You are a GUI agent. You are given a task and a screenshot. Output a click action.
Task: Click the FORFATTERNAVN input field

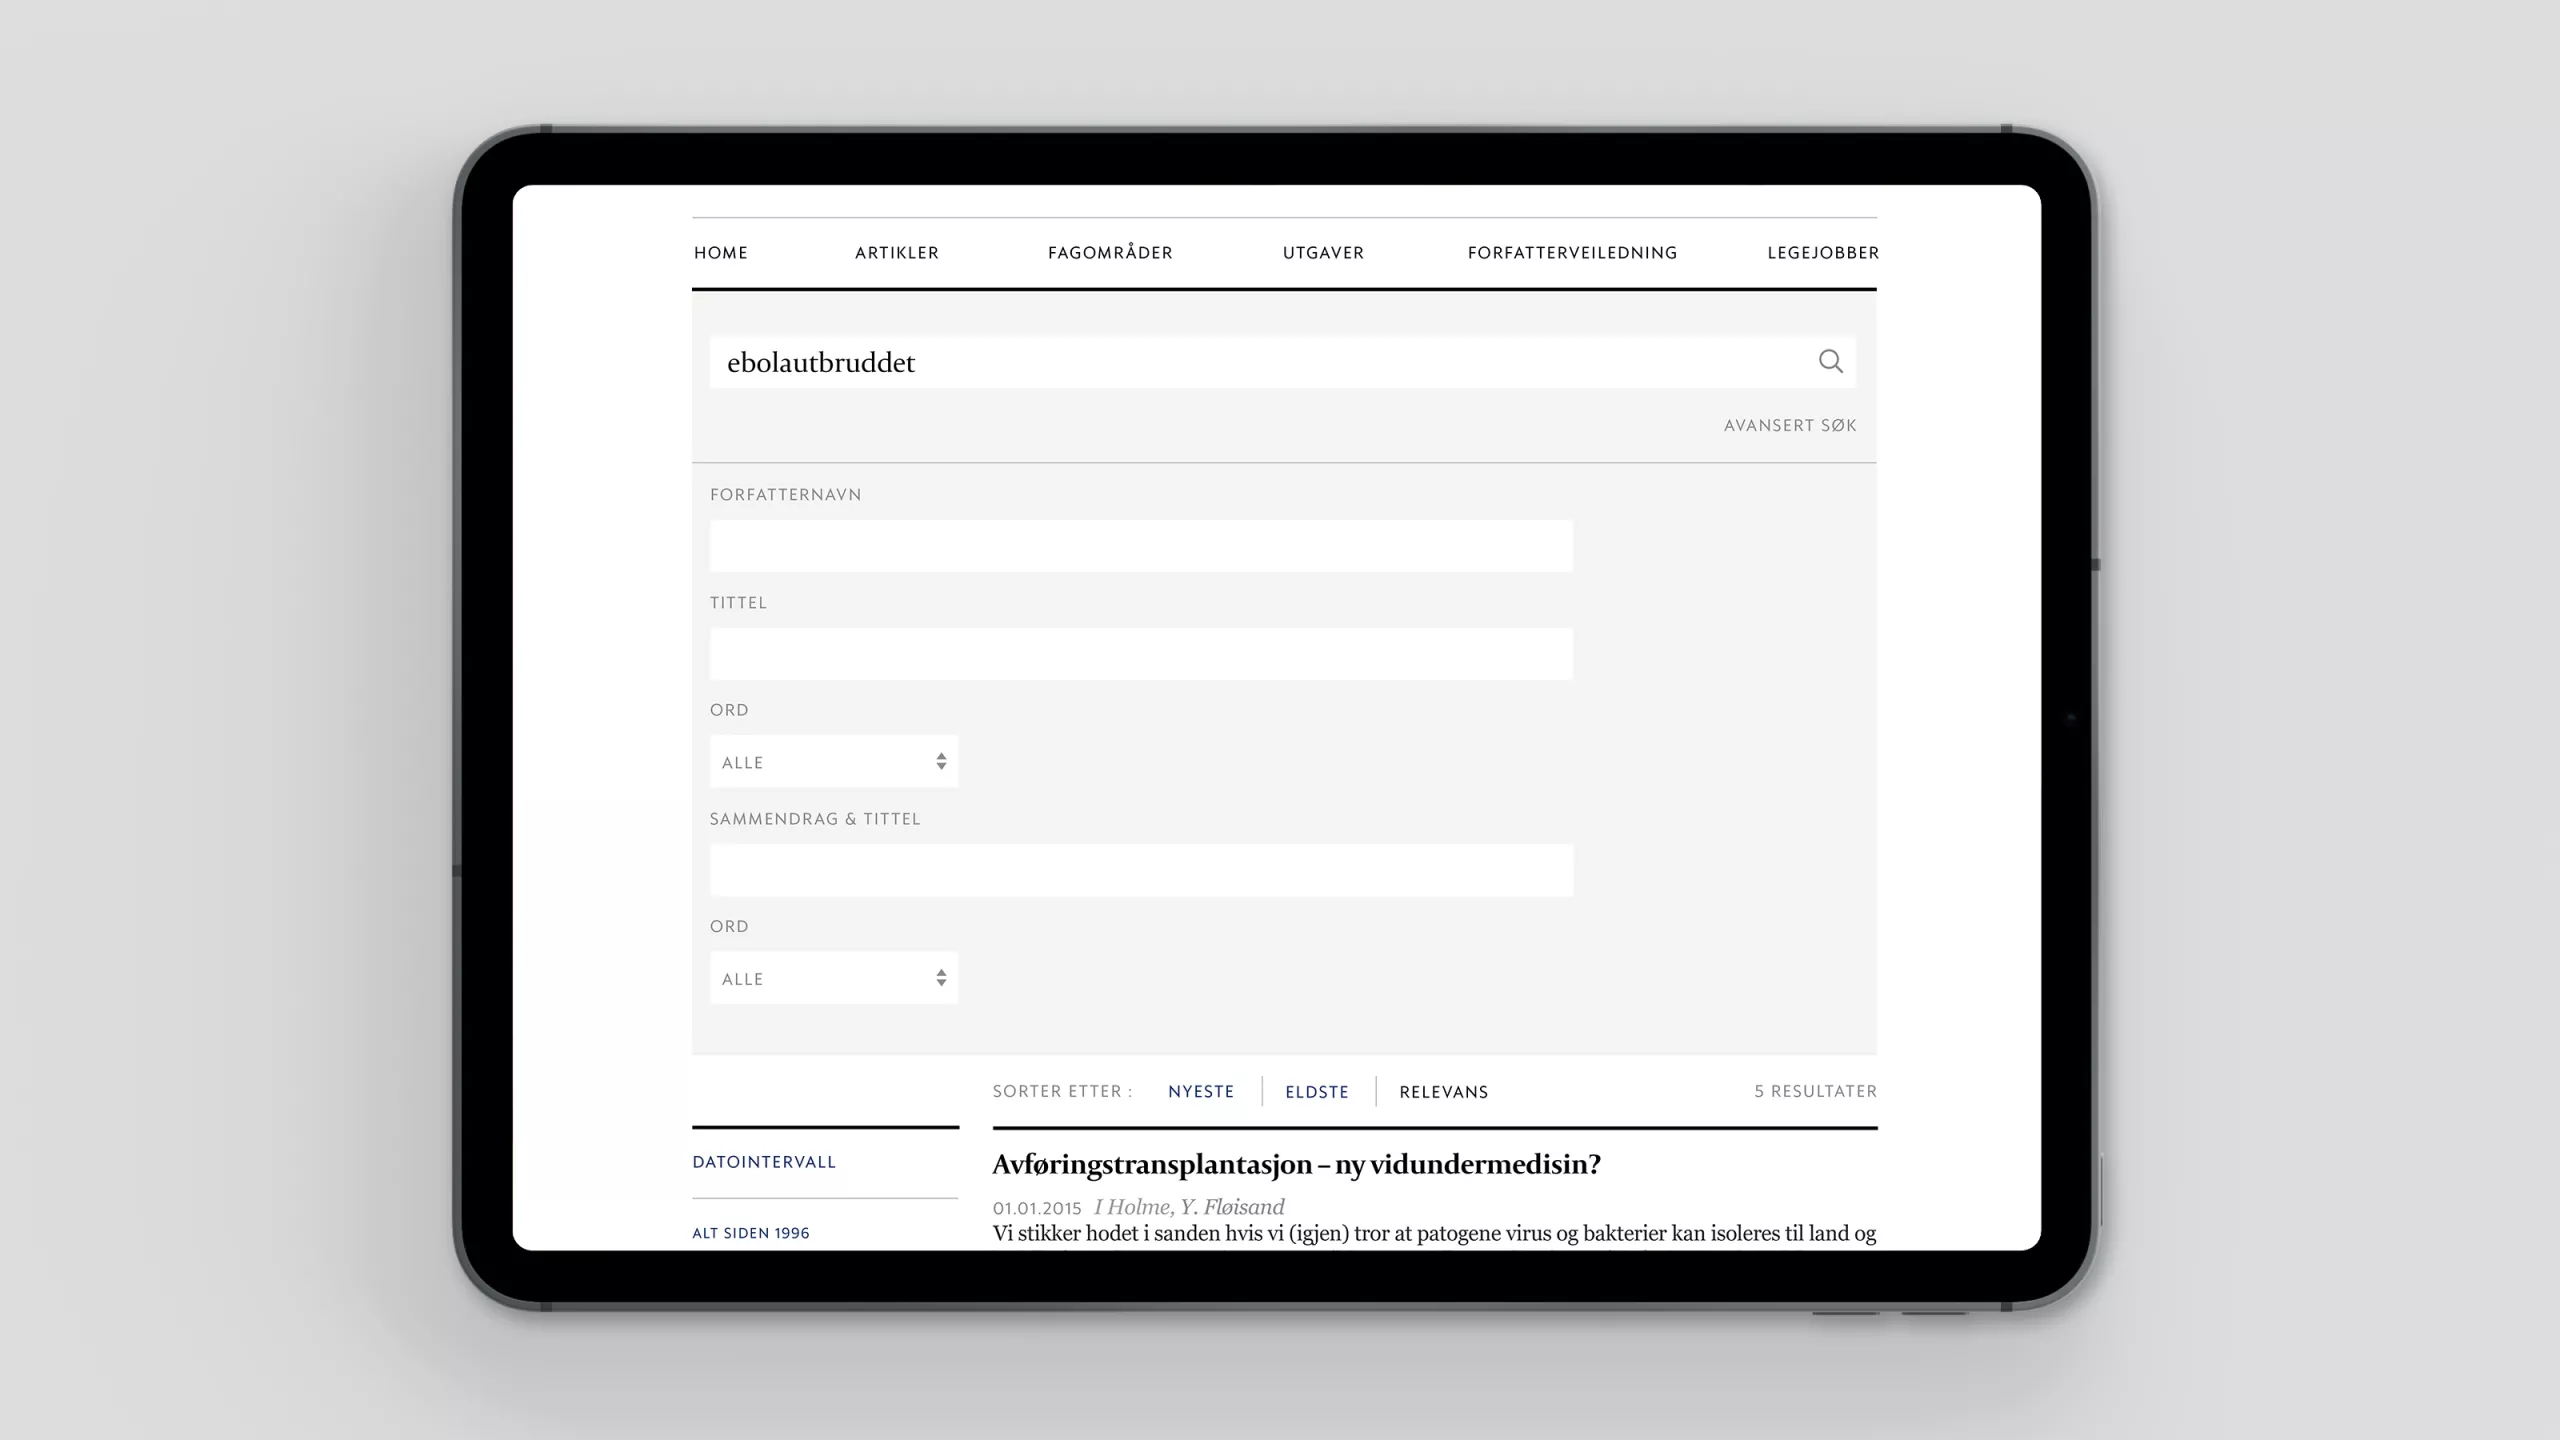tap(1140, 546)
